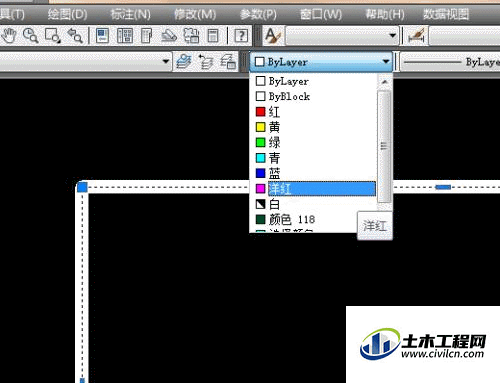
Task: Open the 帮助(H) menu
Action: (385, 14)
